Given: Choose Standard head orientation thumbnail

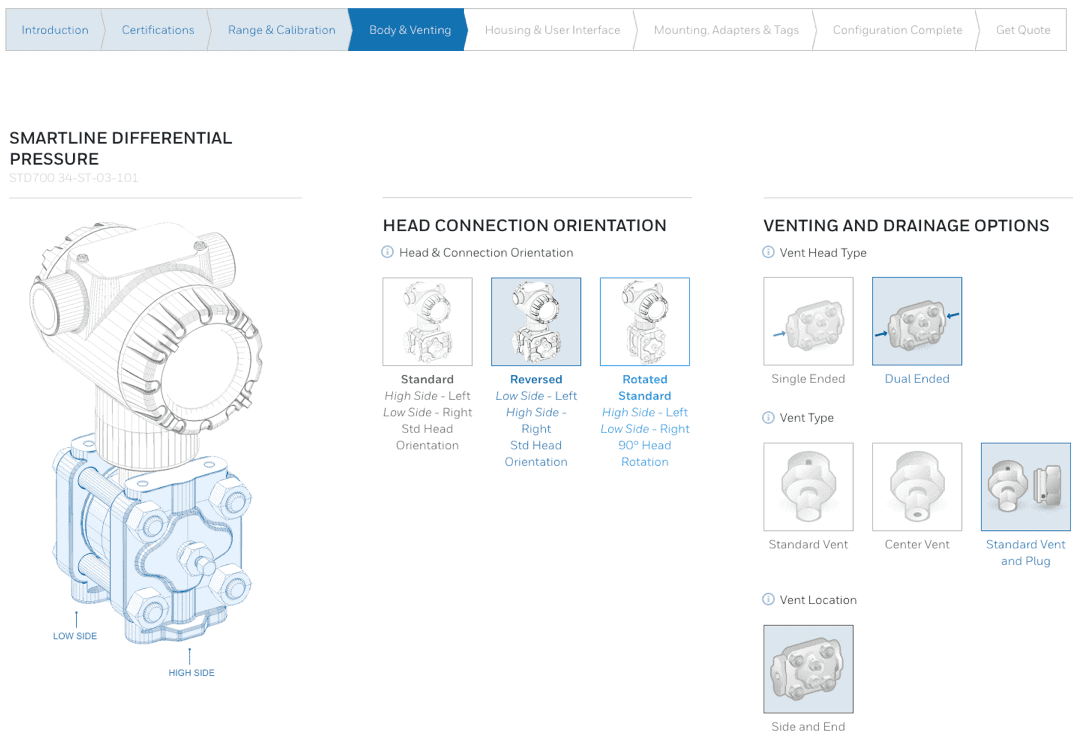Looking at the screenshot, I should pos(428,321).
